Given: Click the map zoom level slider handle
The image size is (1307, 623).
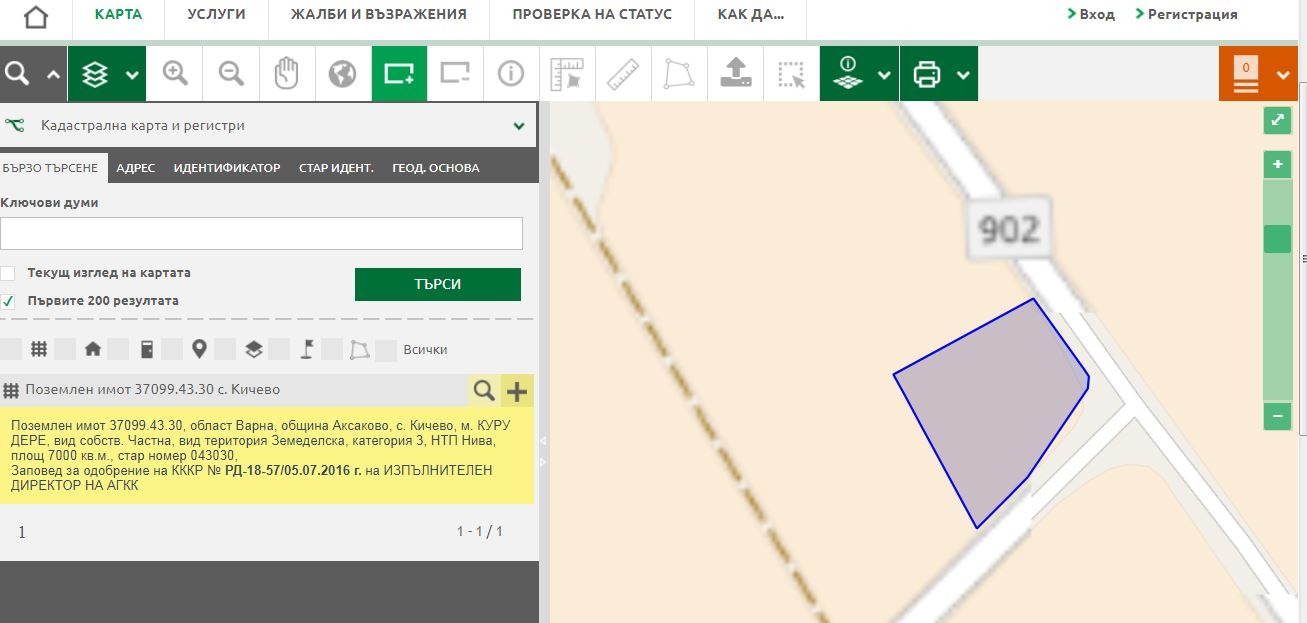Looking at the screenshot, I should coord(1277,239).
